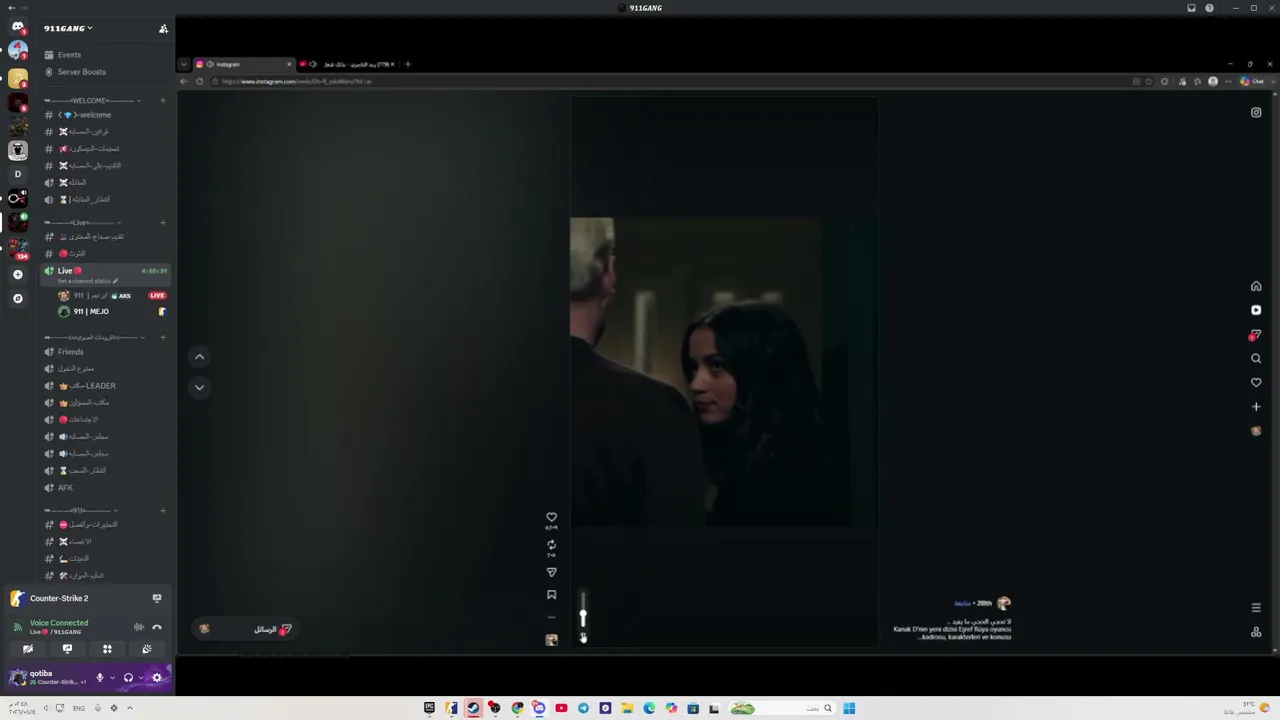Go to next reel with down arrow

point(199,387)
